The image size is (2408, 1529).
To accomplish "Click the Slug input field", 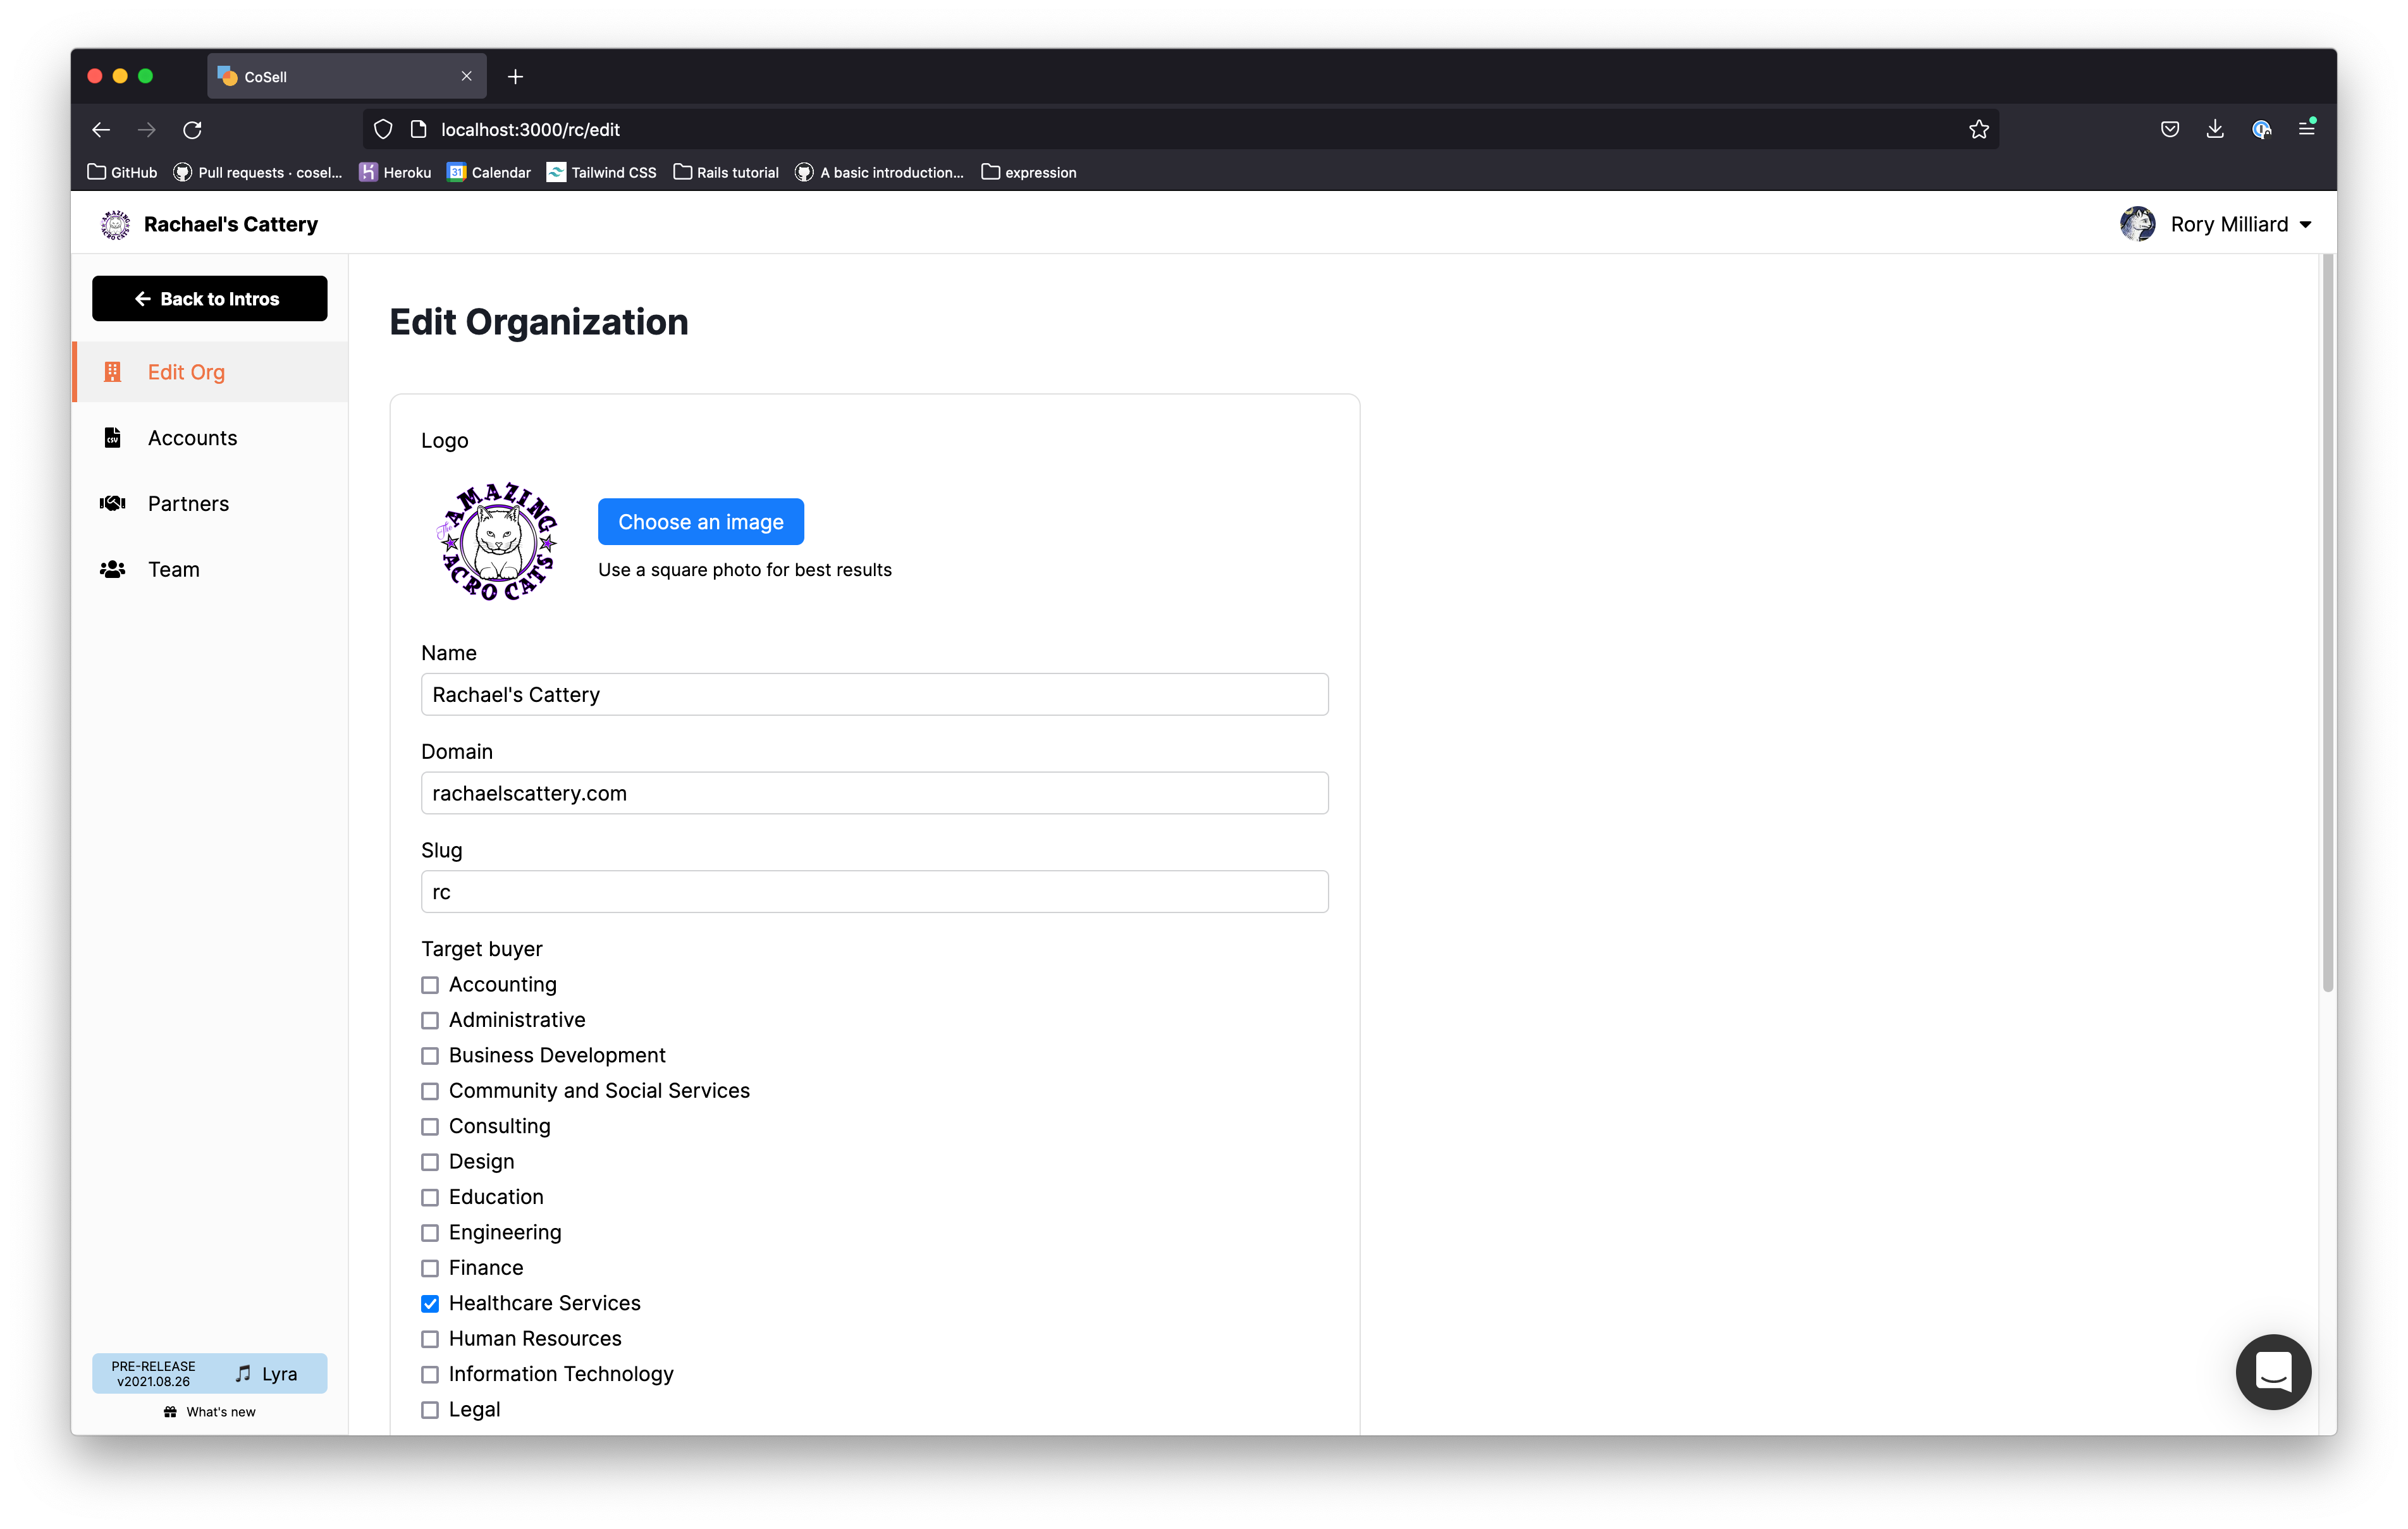I will 875,892.
